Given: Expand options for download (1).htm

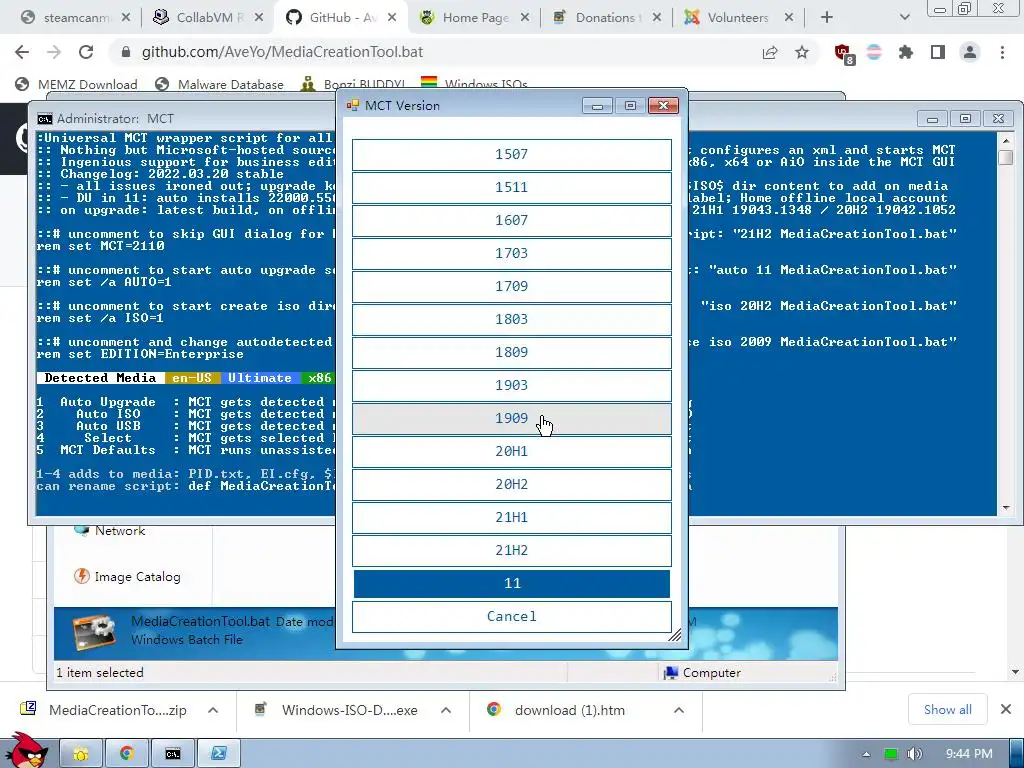Looking at the screenshot, I should coord(679,710).
